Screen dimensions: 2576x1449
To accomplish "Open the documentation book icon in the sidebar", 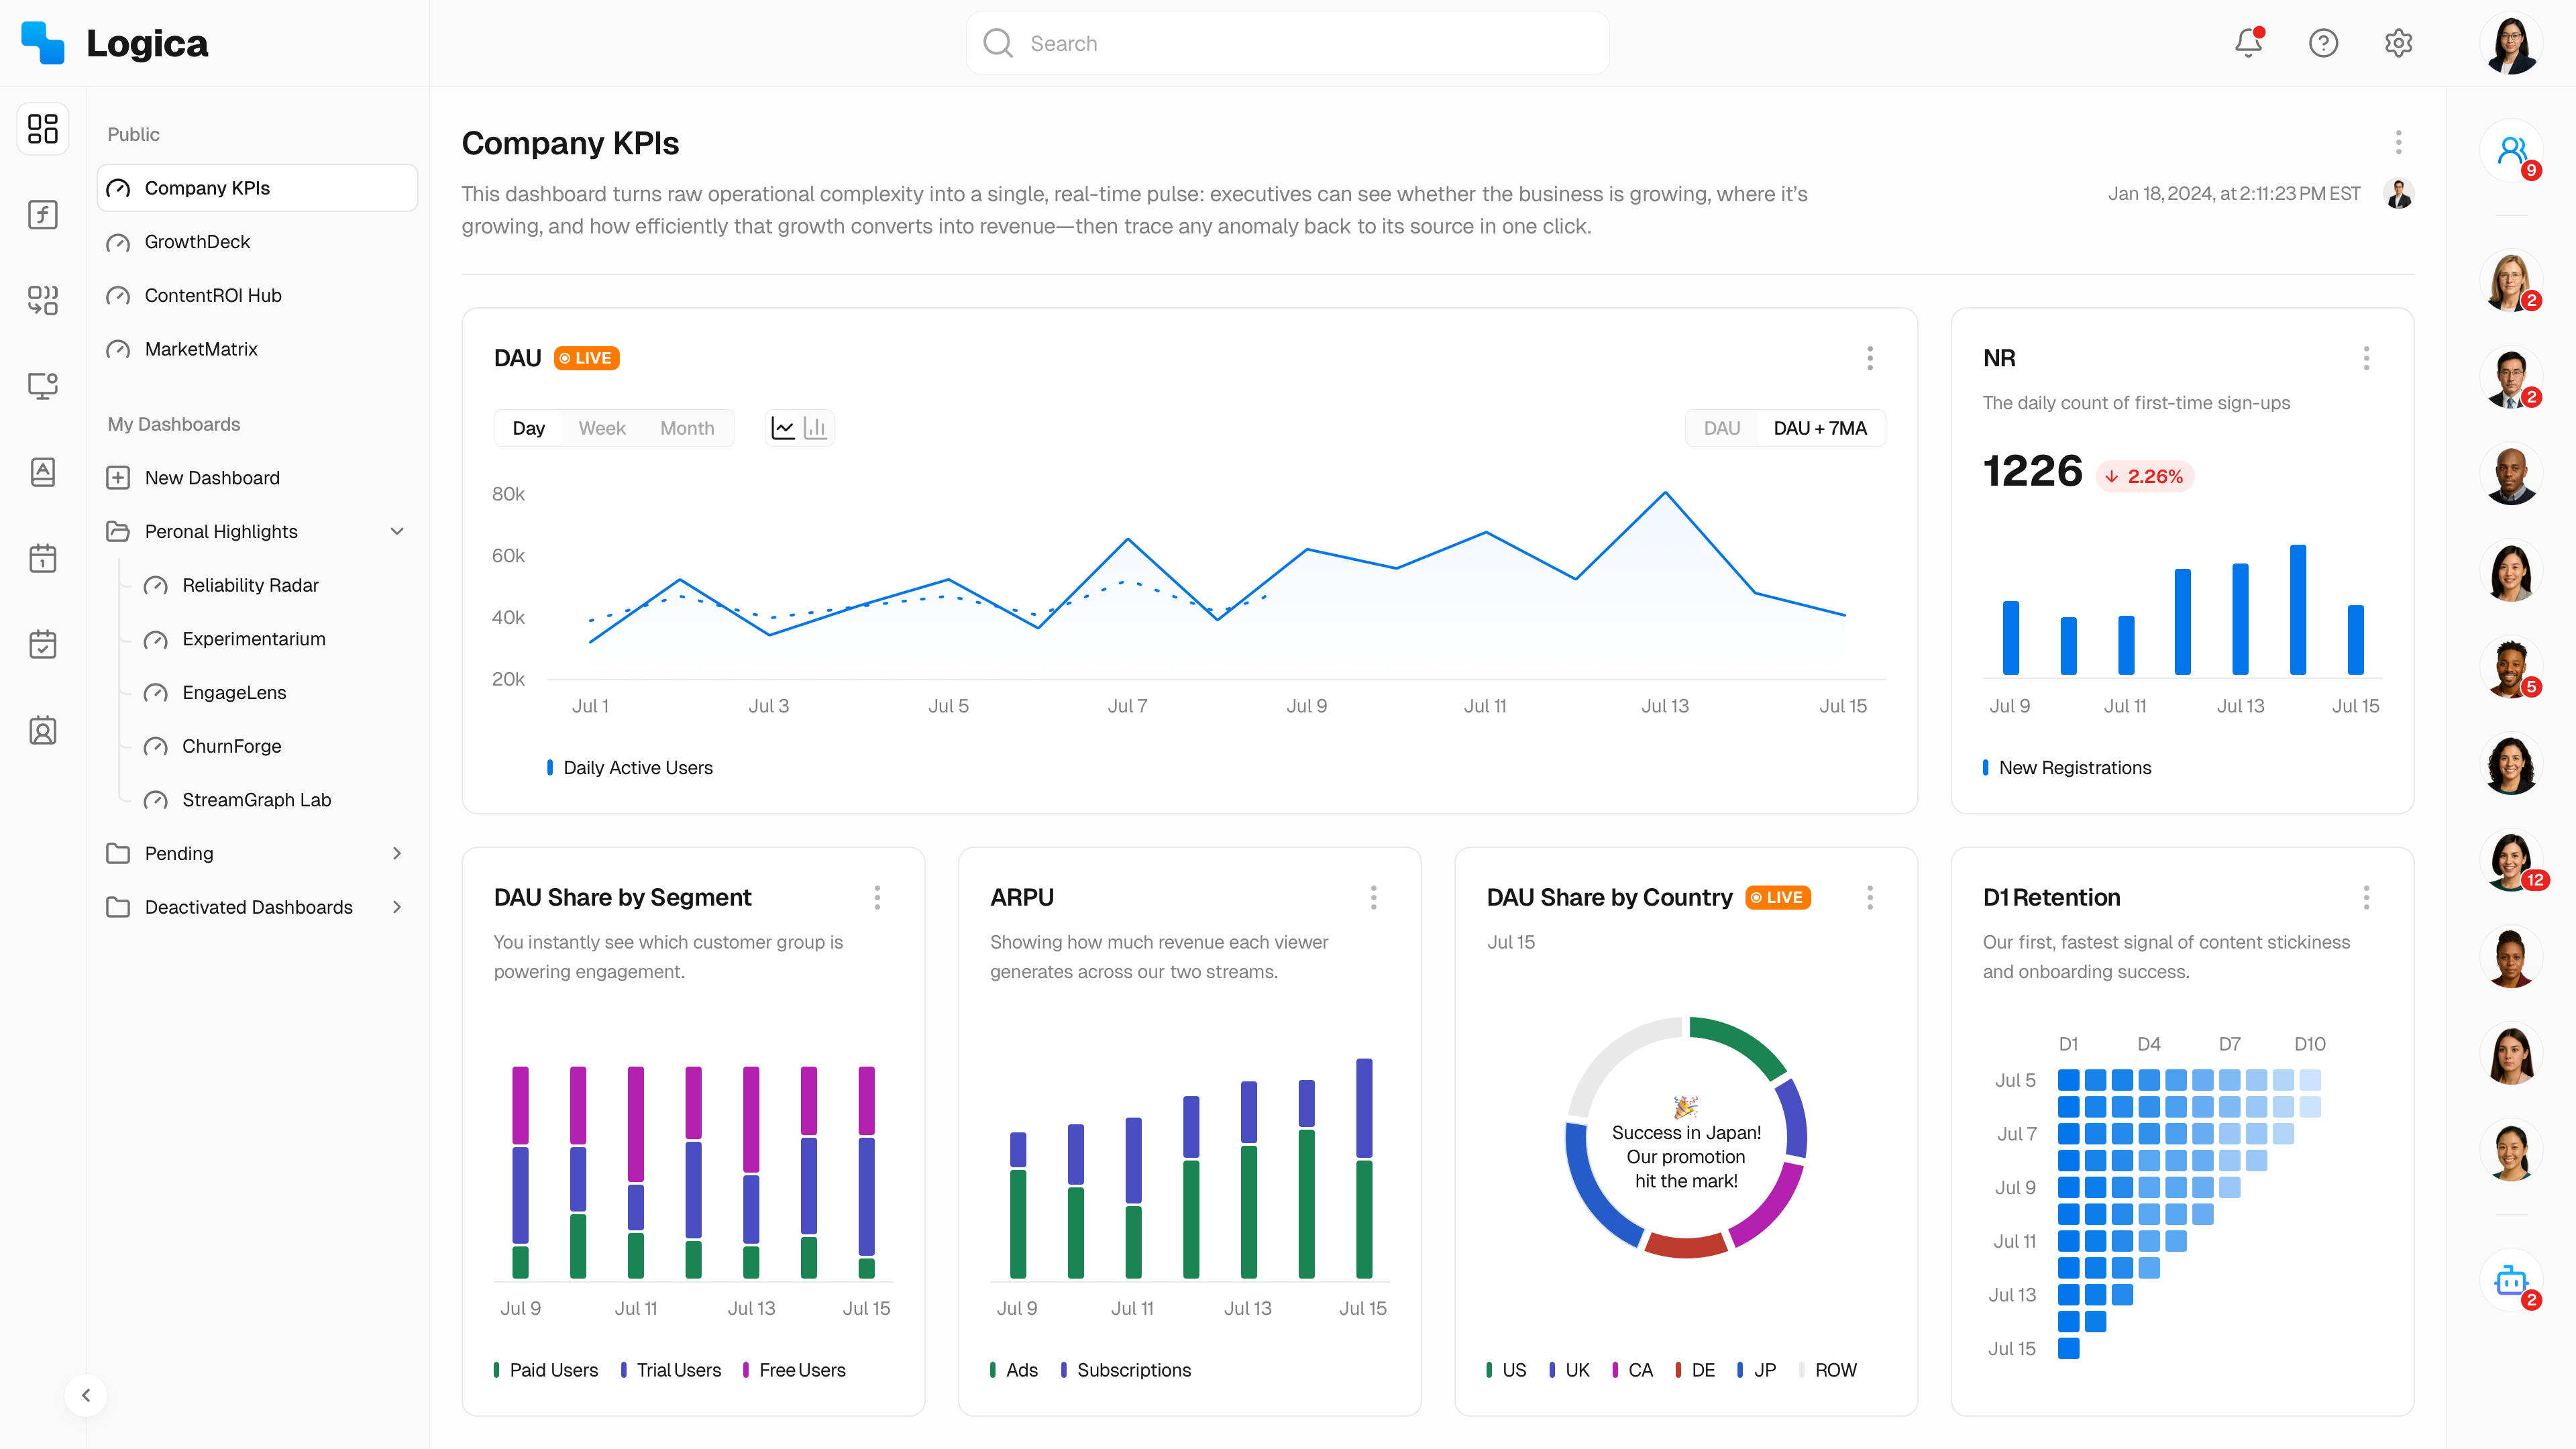I will coord(43,472).
